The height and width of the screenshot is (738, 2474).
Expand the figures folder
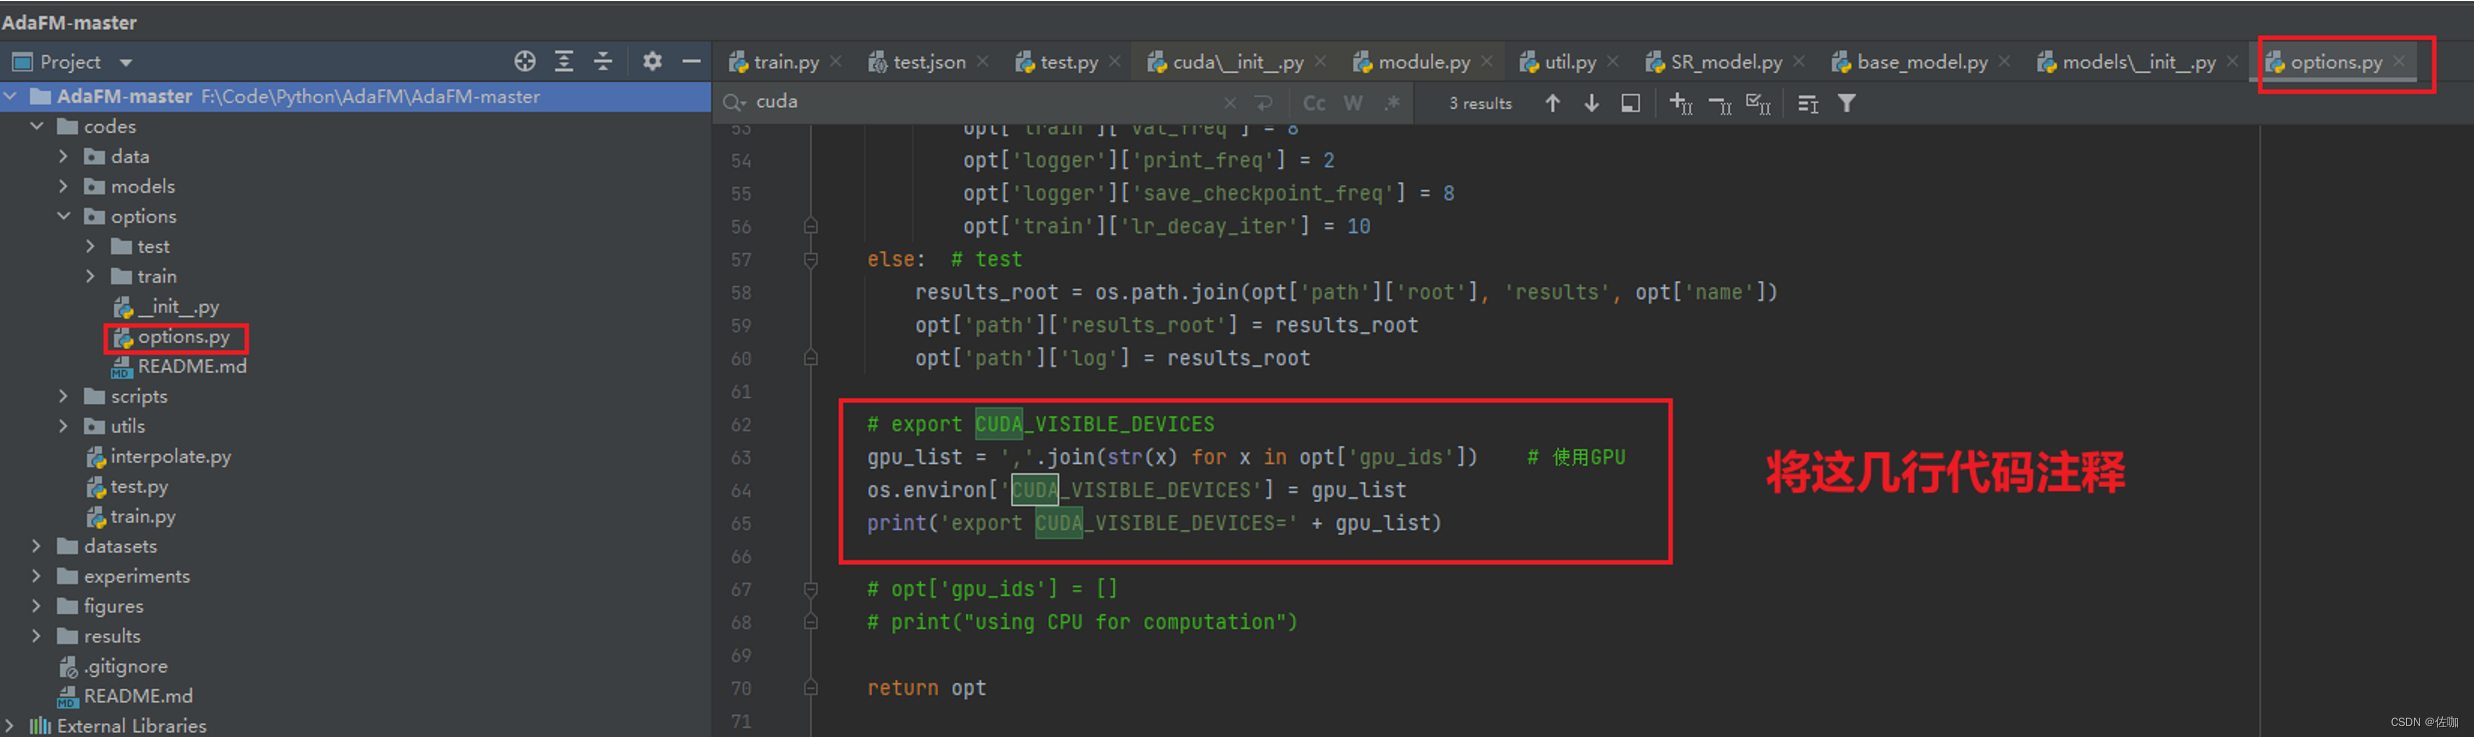[x=37, y=607]
